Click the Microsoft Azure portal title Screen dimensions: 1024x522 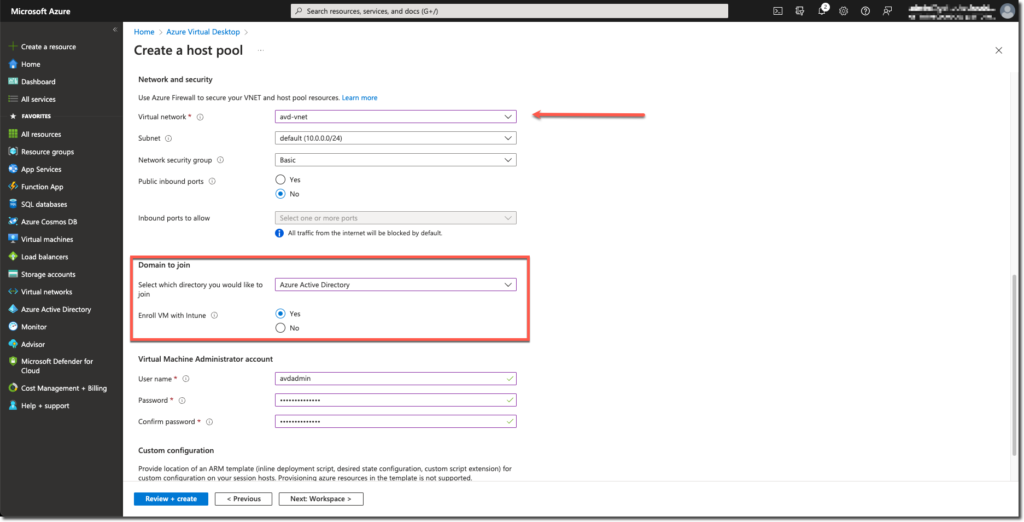pyautogui.click(x=40, y=11)
